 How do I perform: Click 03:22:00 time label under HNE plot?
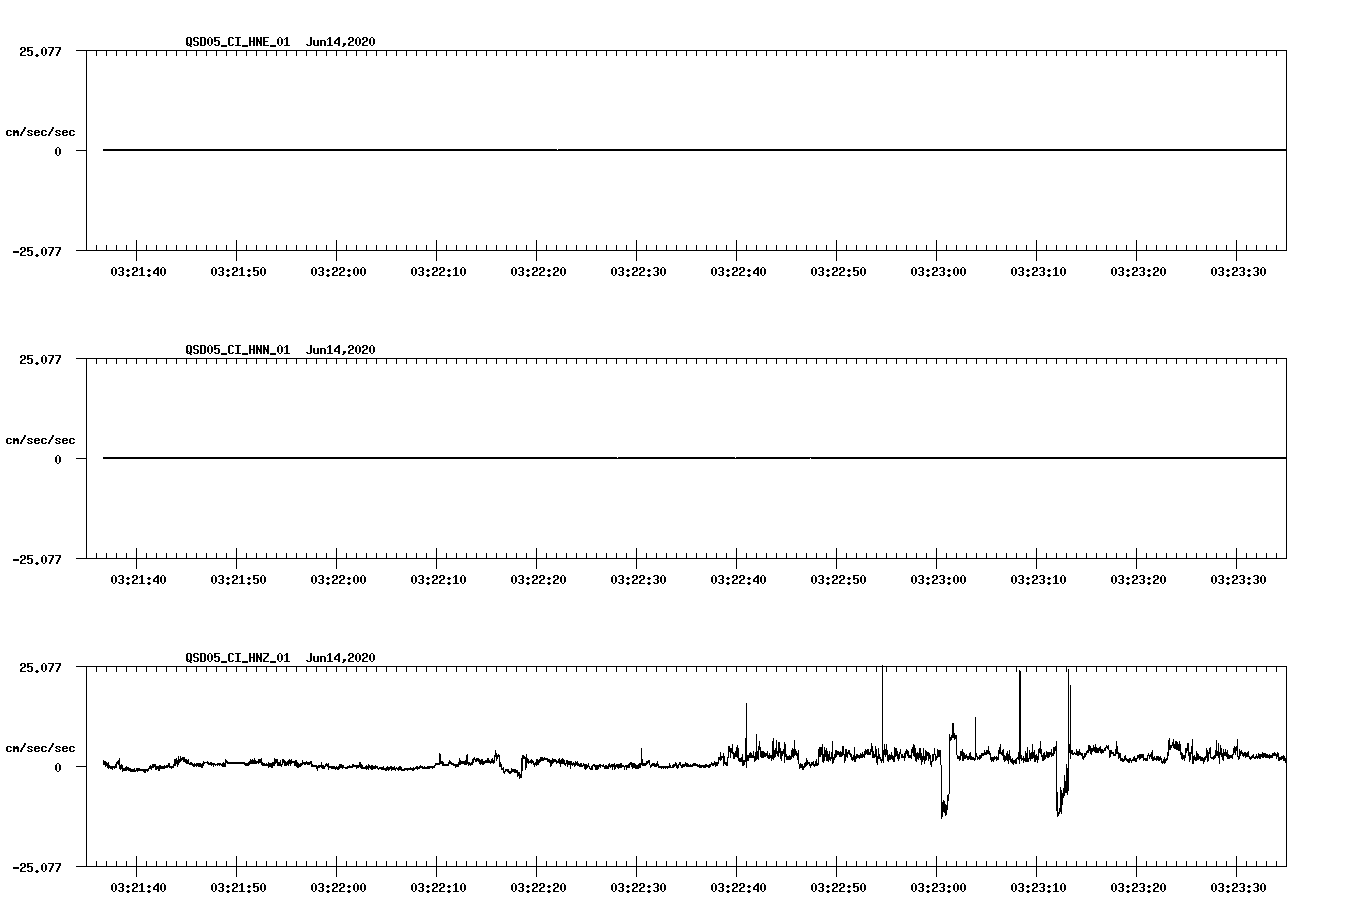click(x=338, y=272)
